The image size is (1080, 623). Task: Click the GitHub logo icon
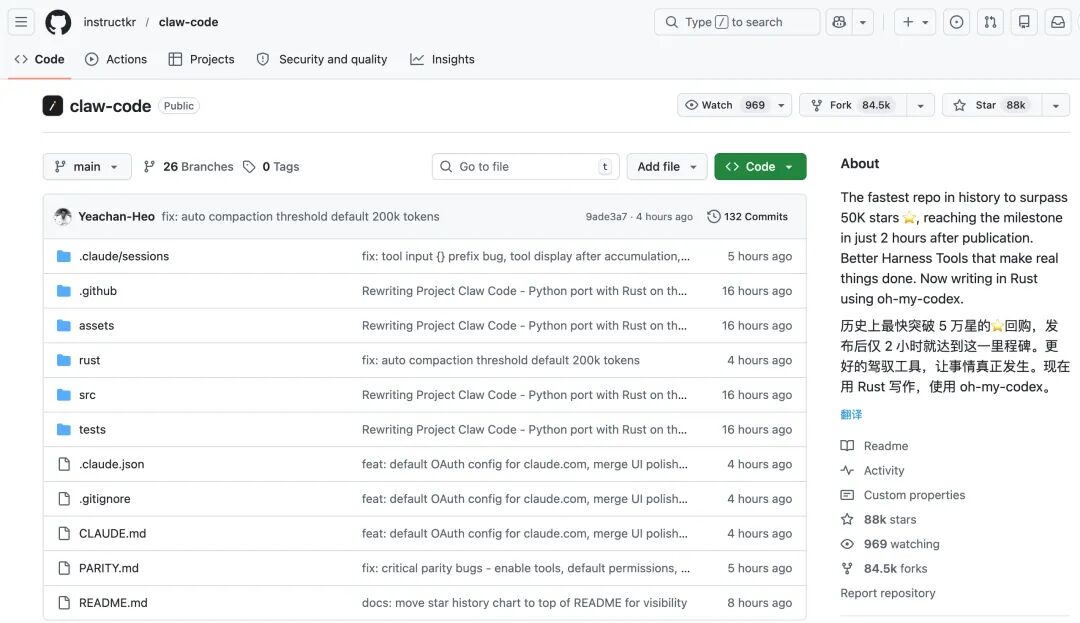pyautogui.click(x=58, y=22)
